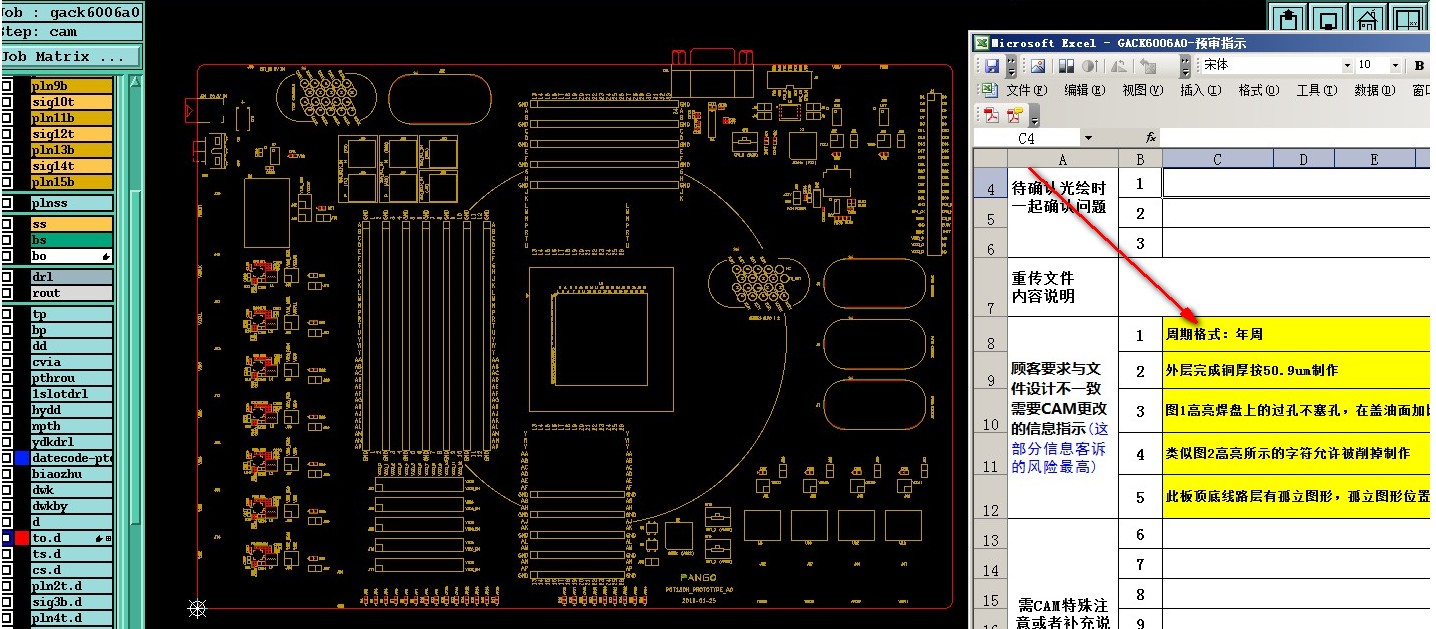This screenshot has height=629, width=1436.
Task: Click the second PDF icon with comment
Action: click(1015, 114)
